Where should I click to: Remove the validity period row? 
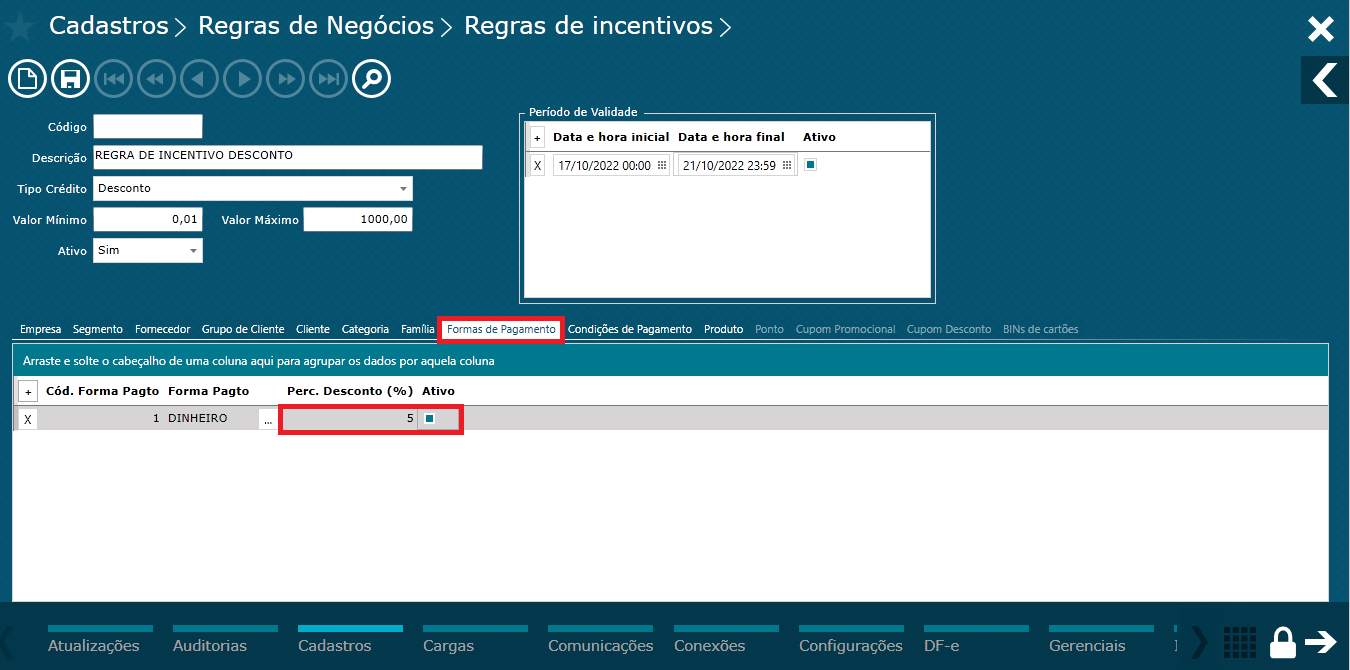[537, 166]
